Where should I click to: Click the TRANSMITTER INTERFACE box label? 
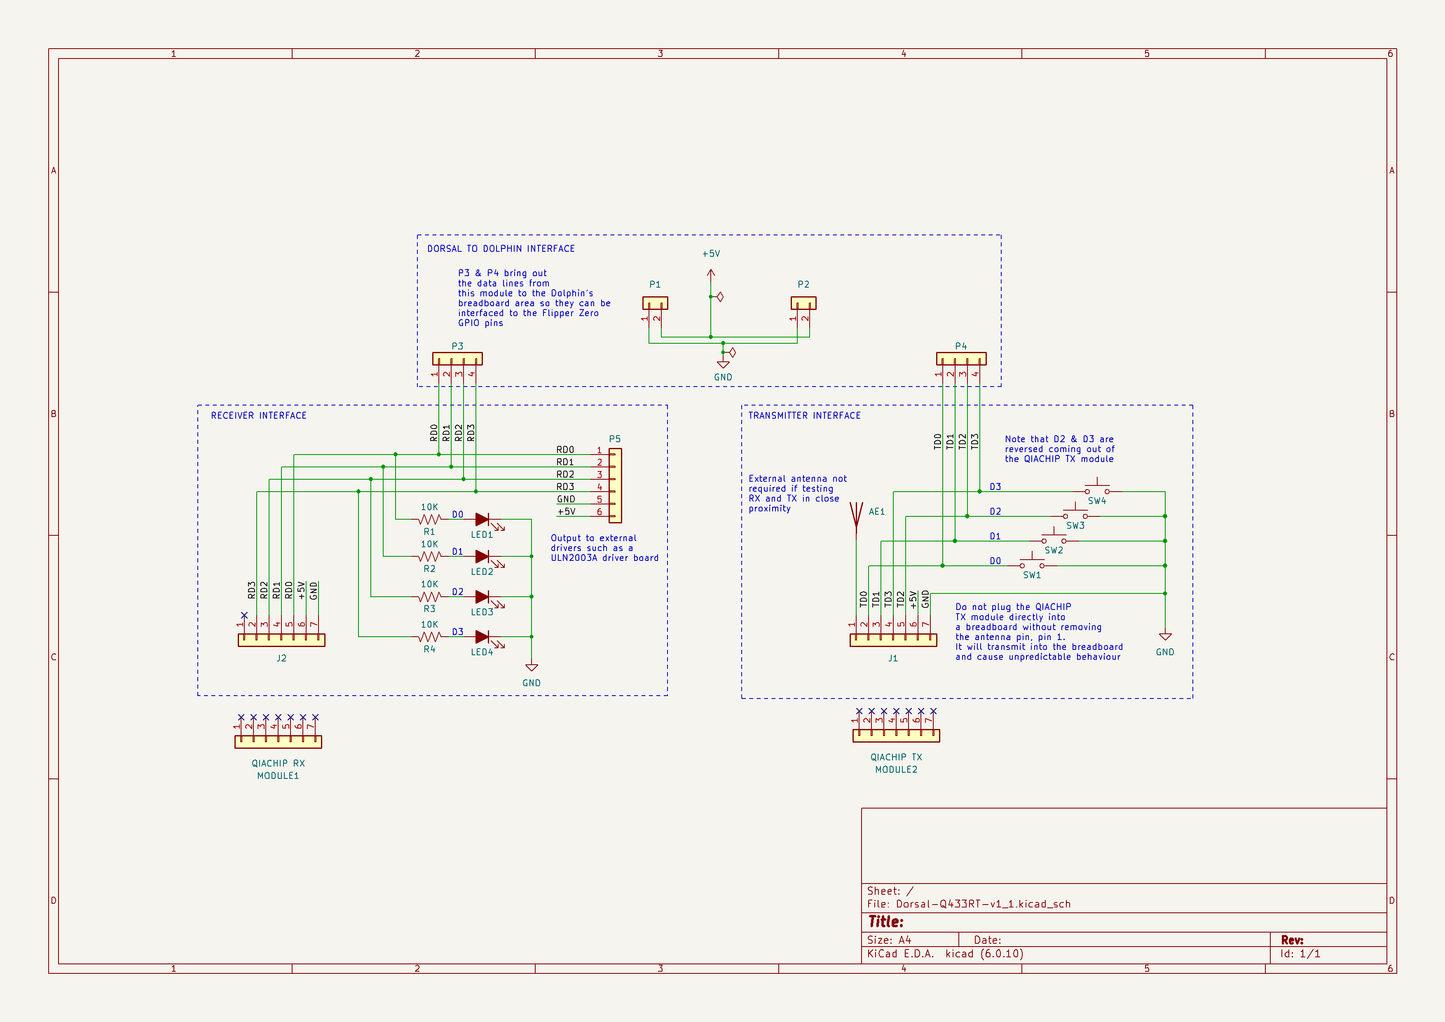[805, 415]
